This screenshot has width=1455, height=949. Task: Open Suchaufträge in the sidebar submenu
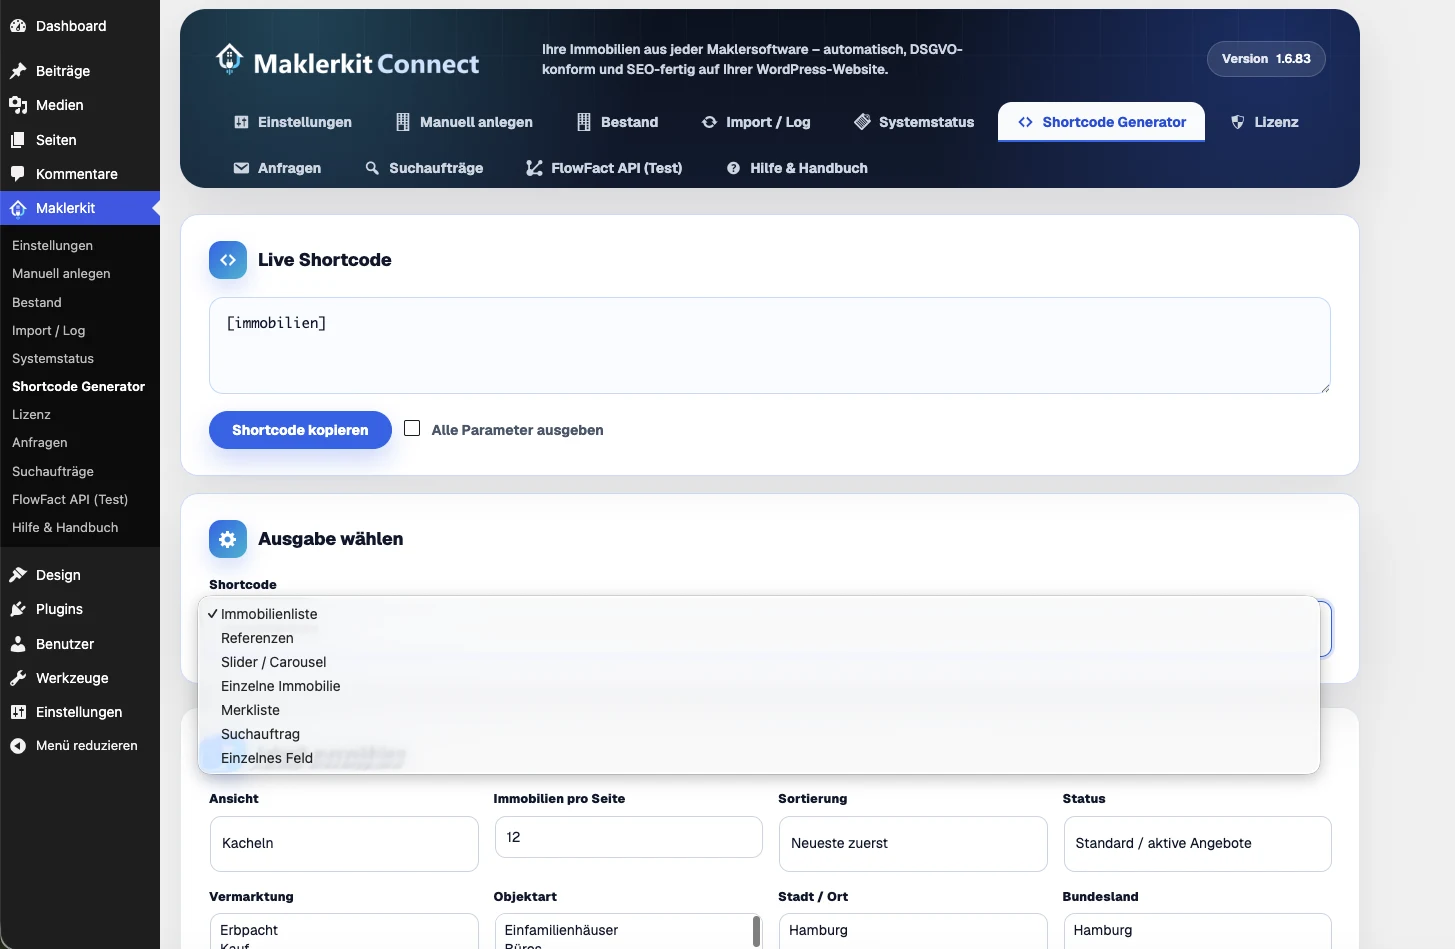click(53, 471)
